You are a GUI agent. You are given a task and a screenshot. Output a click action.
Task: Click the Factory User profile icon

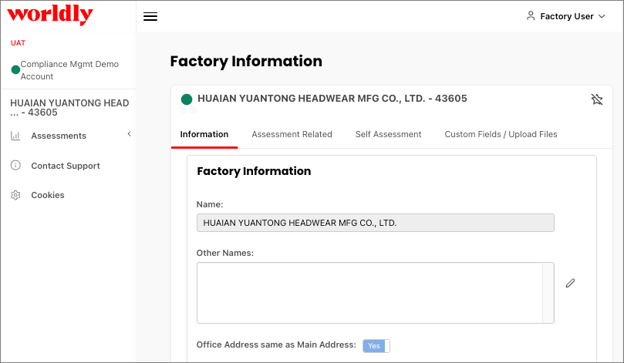tap(530, 16)
